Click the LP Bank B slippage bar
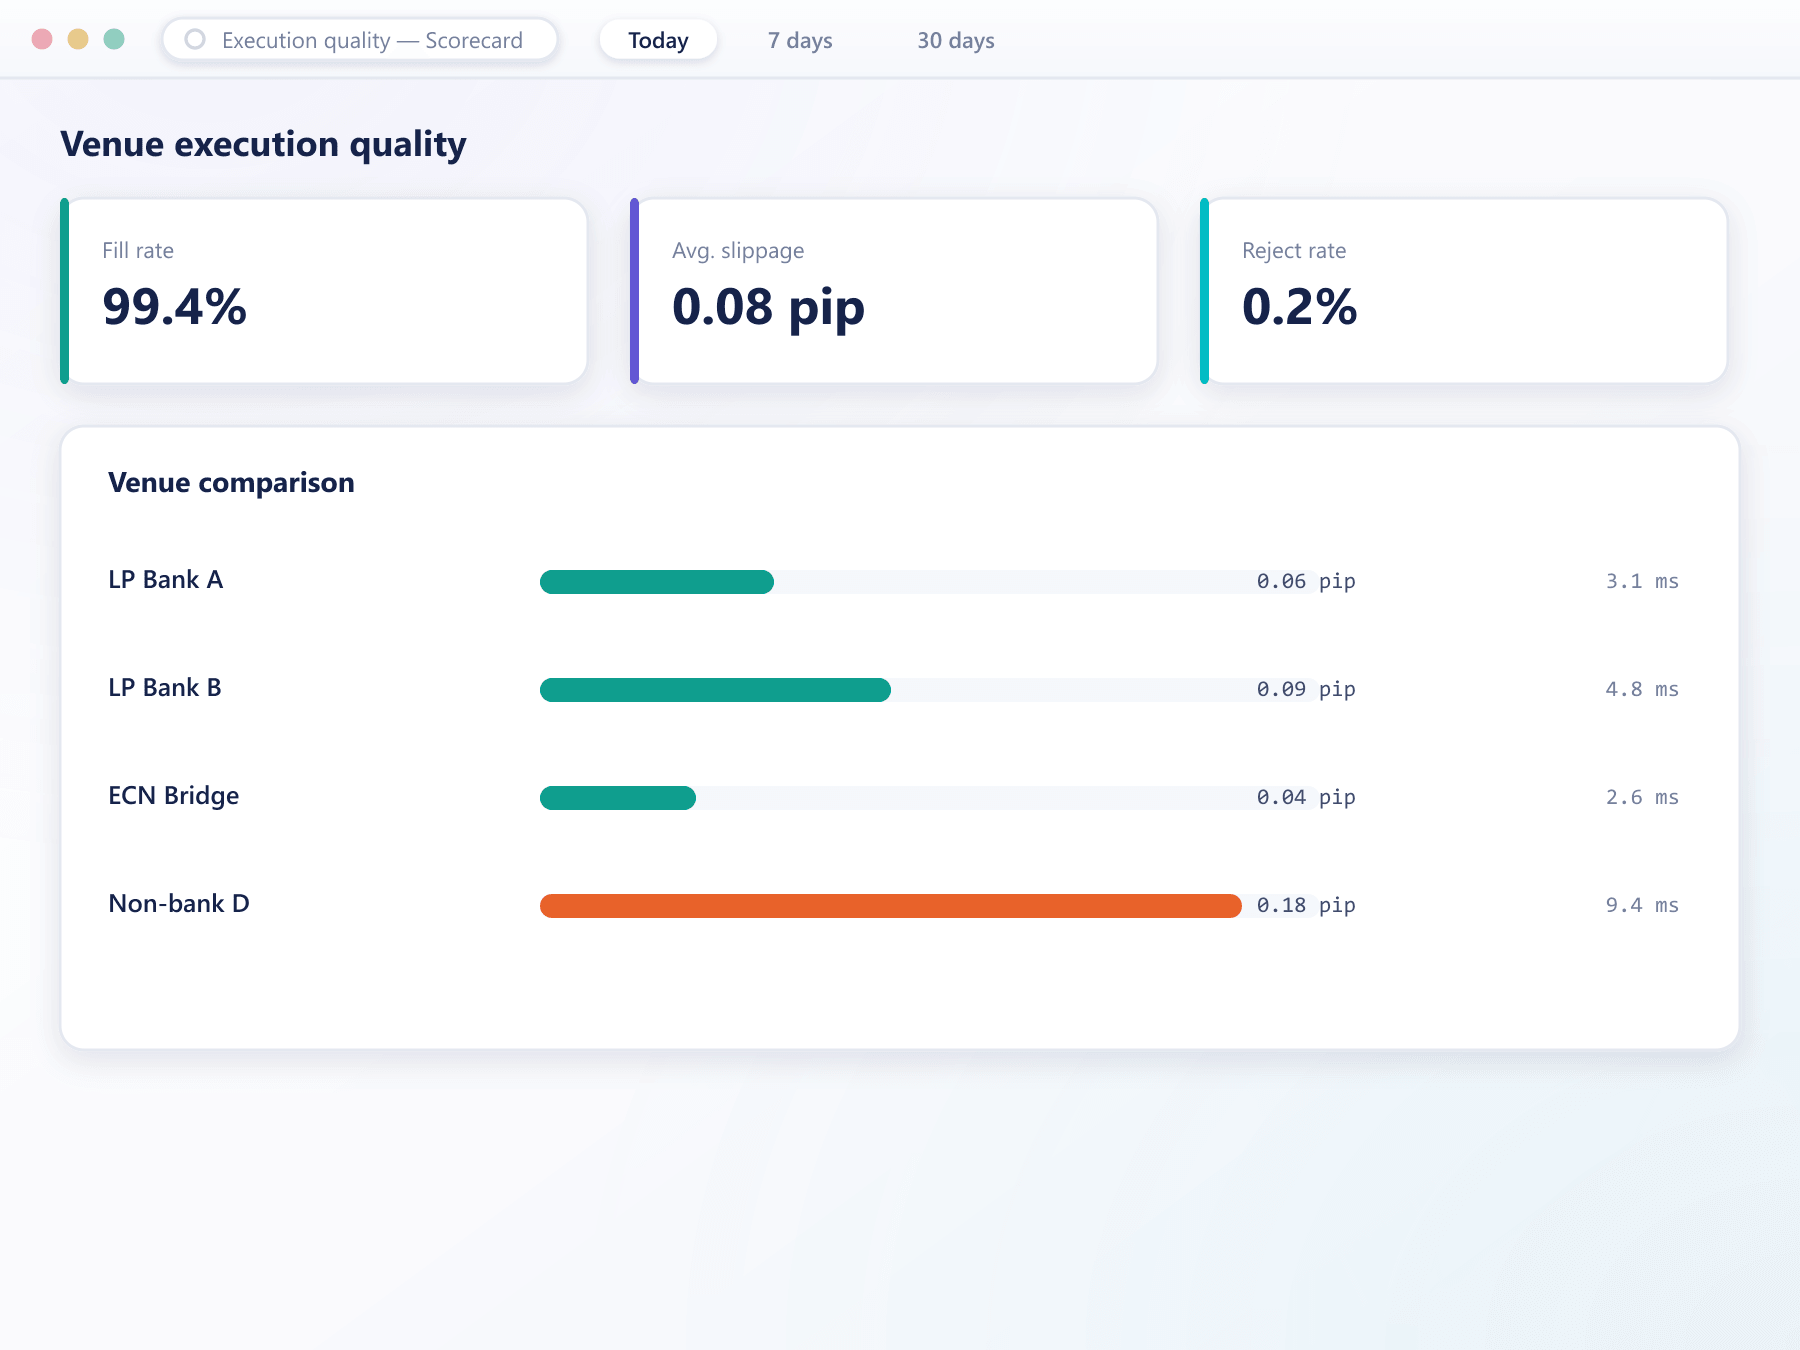 click(715, 690)
